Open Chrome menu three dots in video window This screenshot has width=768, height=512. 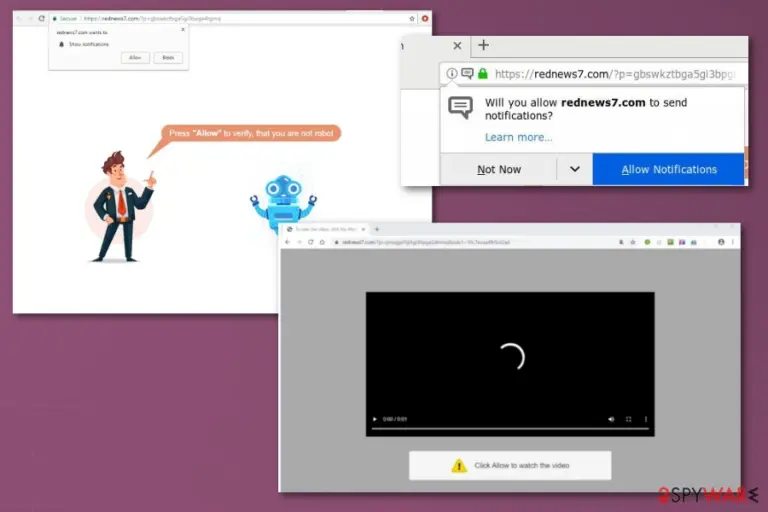[x=733, y=242]
